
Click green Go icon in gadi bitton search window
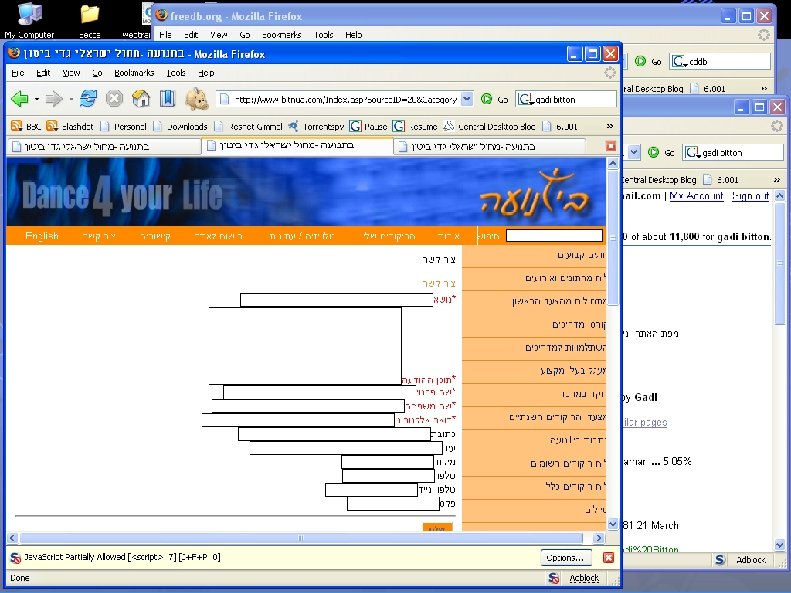pyautogui.click(x=653, y=152)
